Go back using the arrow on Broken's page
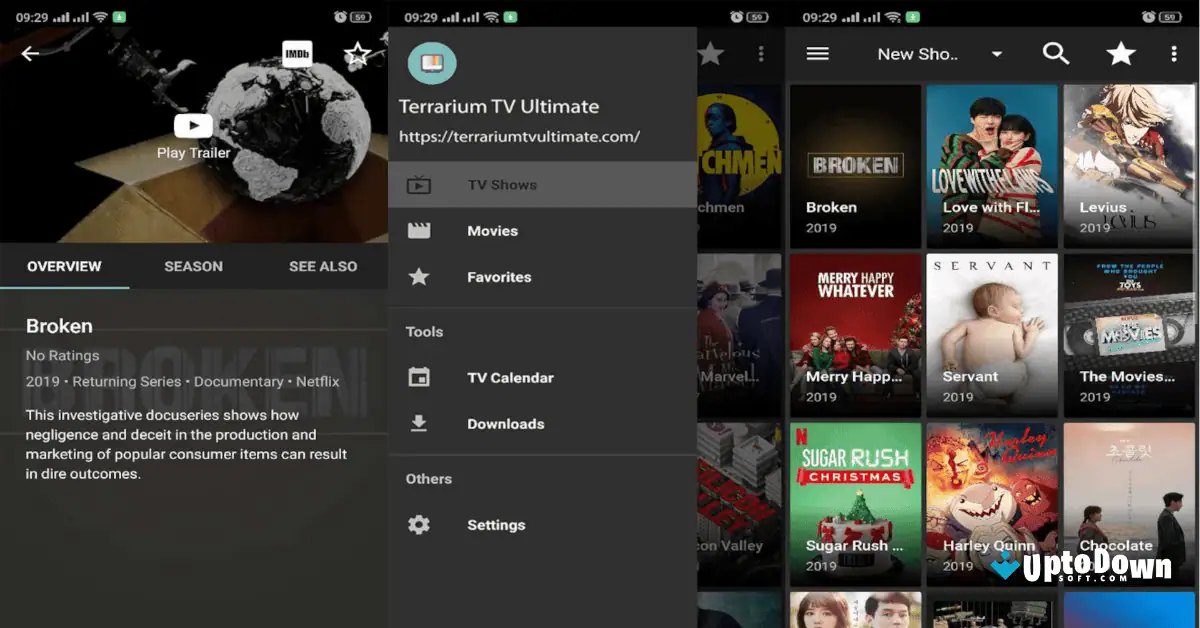 [x=30, y=53]
